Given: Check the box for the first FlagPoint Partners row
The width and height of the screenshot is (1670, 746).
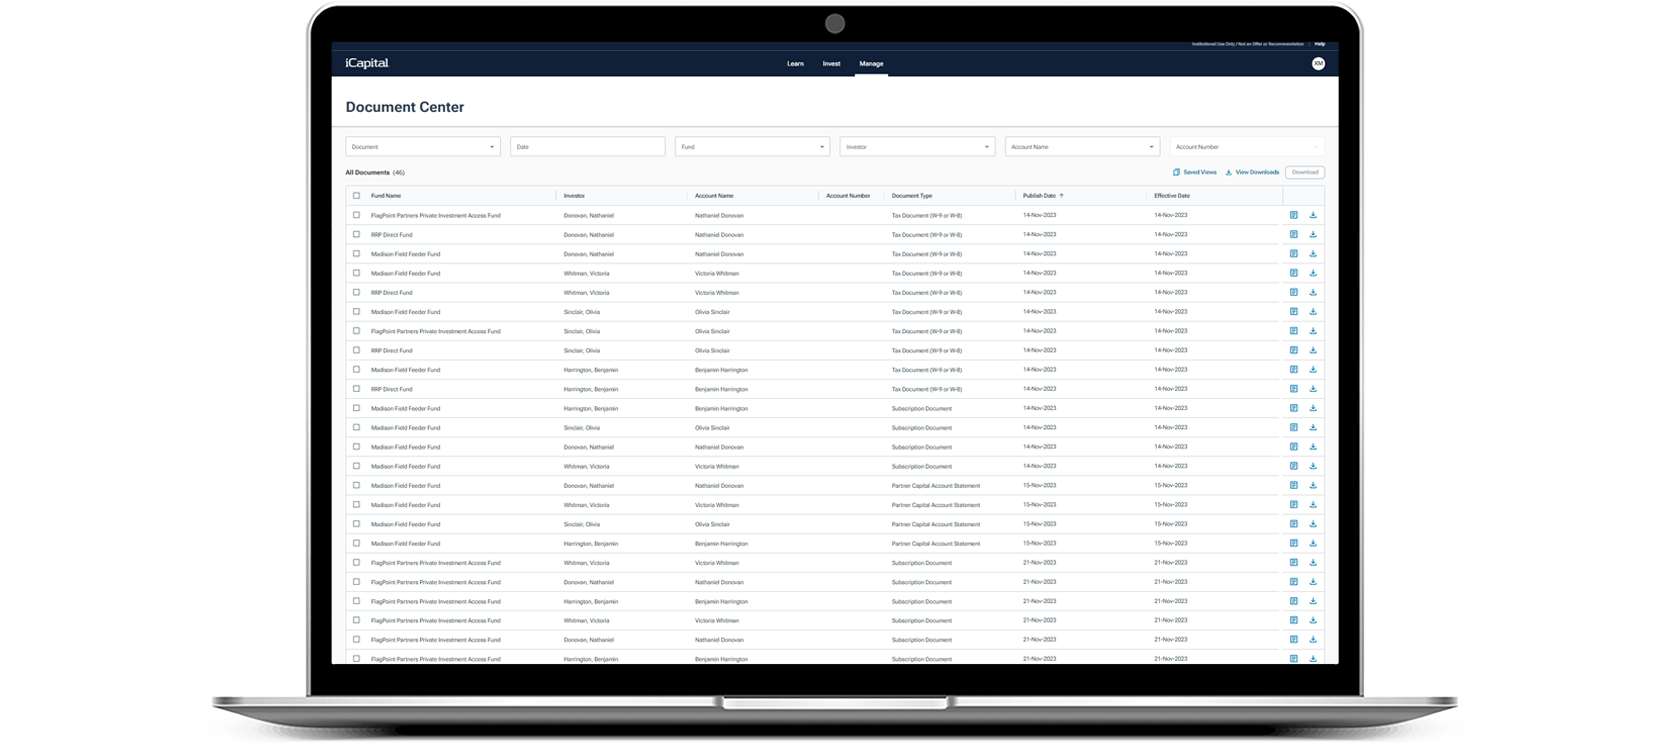Looking at the screenshot, I should coord(356,215).
